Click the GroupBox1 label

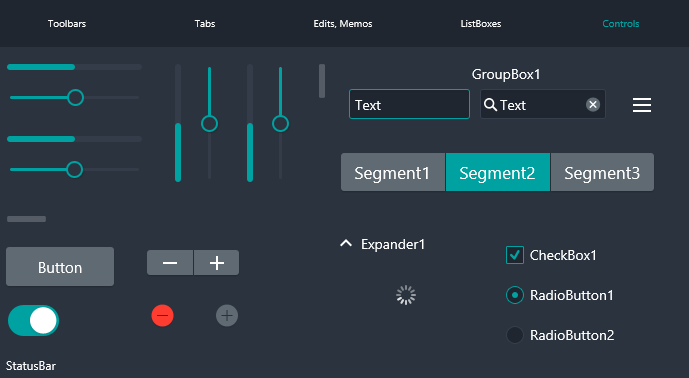coord(506,74)
